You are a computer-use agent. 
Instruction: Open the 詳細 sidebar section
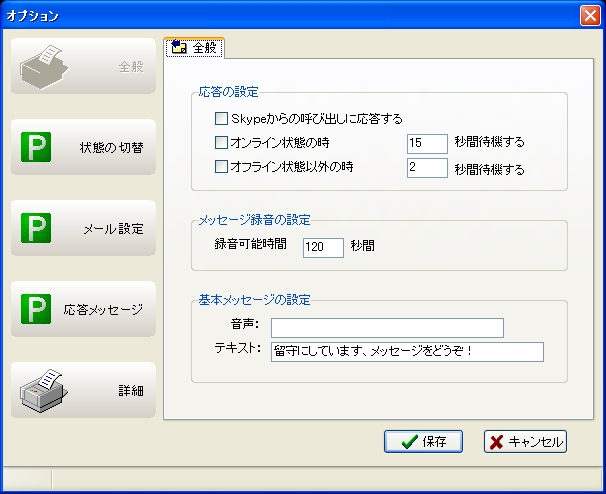click(83, 390)
